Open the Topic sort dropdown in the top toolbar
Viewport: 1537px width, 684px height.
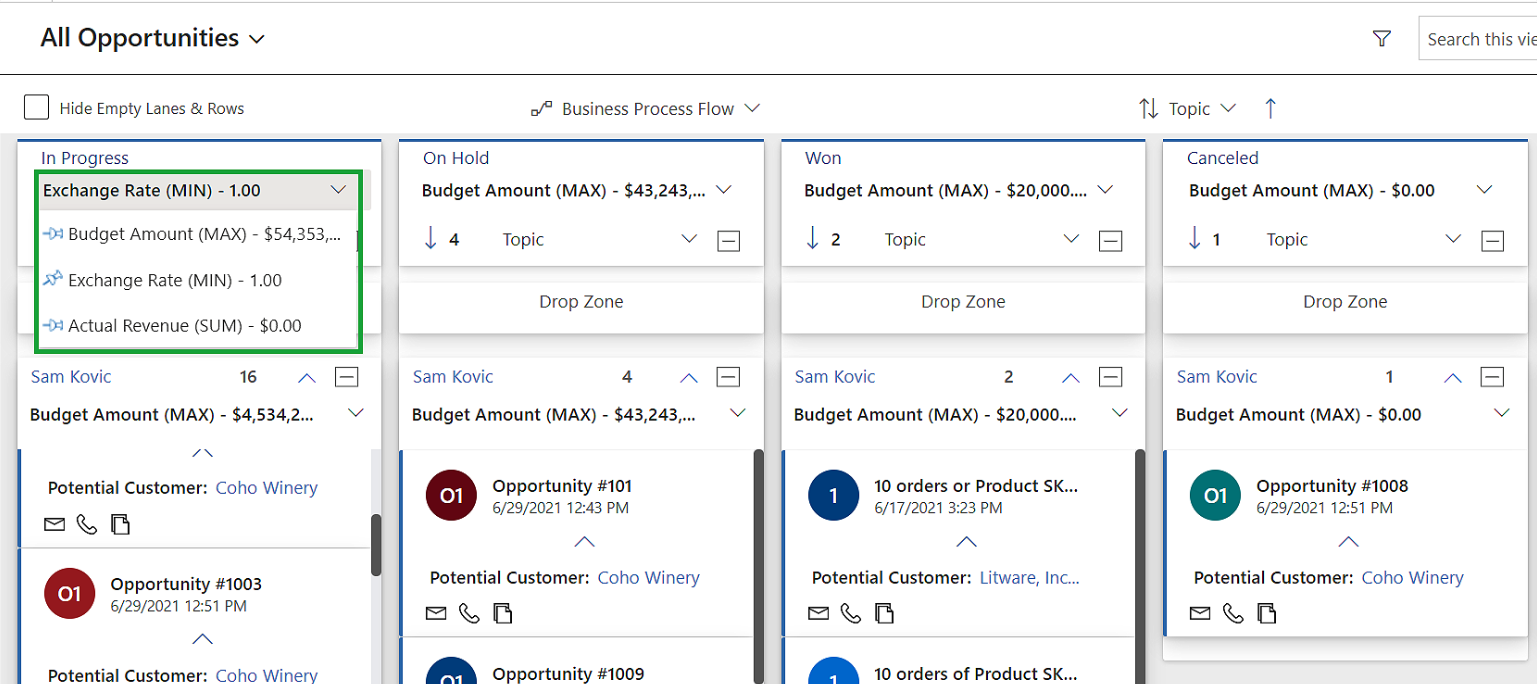click(x=1188, y=108)
